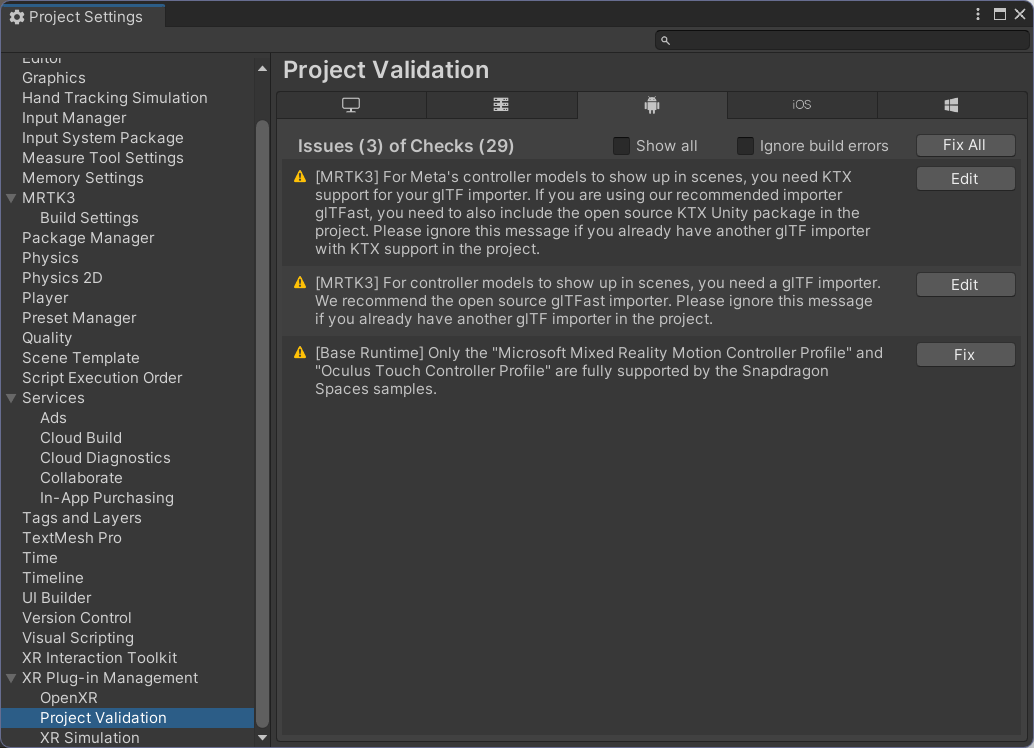Switch to the iOS platform tab

802,105
